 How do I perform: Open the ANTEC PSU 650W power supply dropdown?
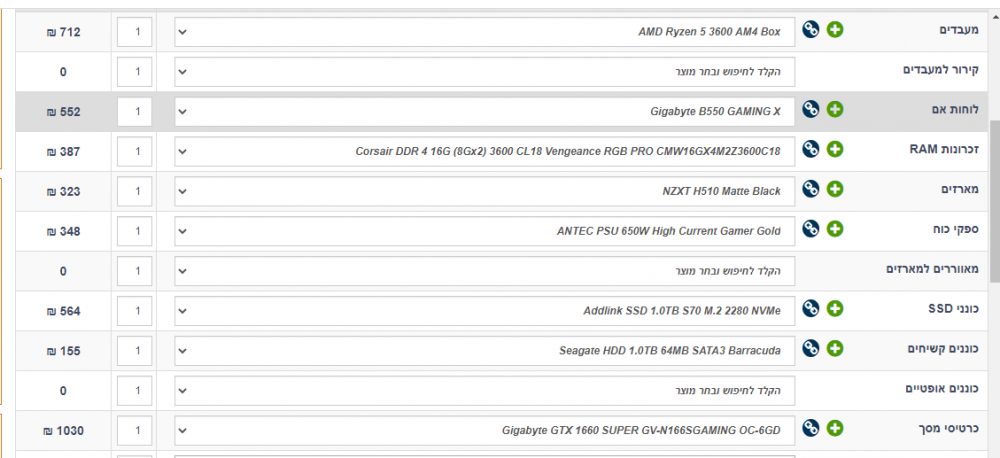pos(485,231)
